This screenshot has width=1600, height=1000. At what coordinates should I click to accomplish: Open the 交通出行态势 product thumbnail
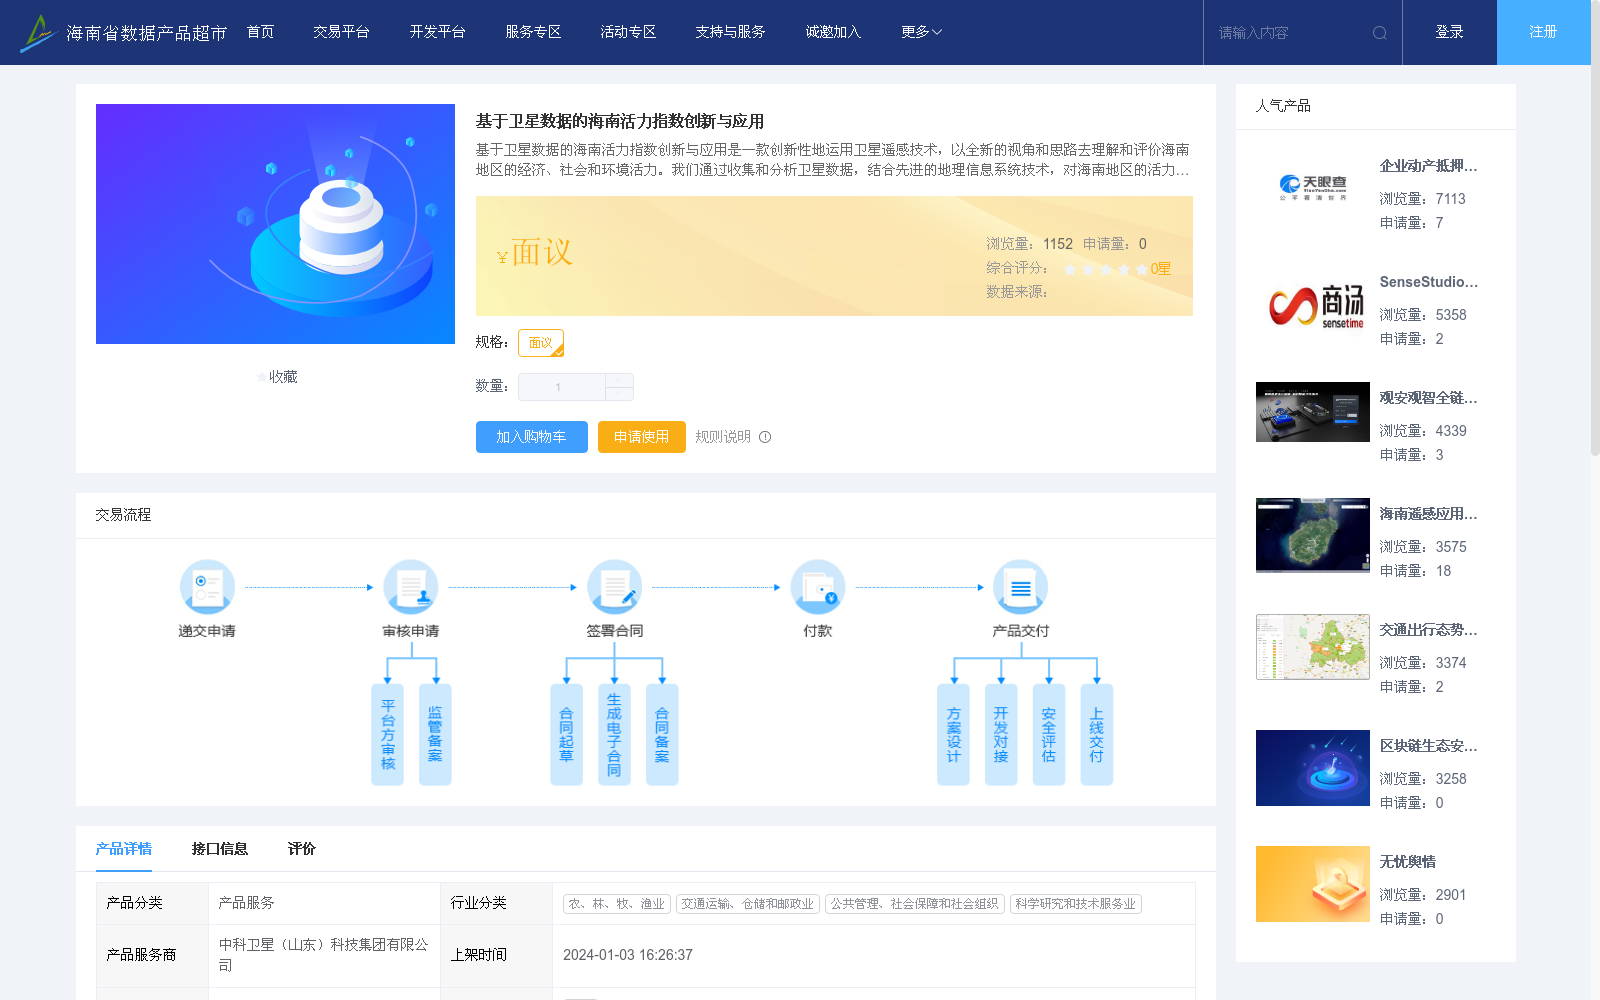(x=1313, y=647)
